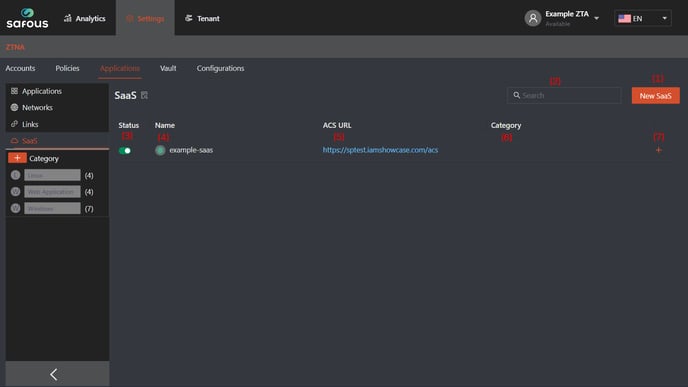Click the user avatar icon
Screen dimensions: 688x387
(533, 18)
